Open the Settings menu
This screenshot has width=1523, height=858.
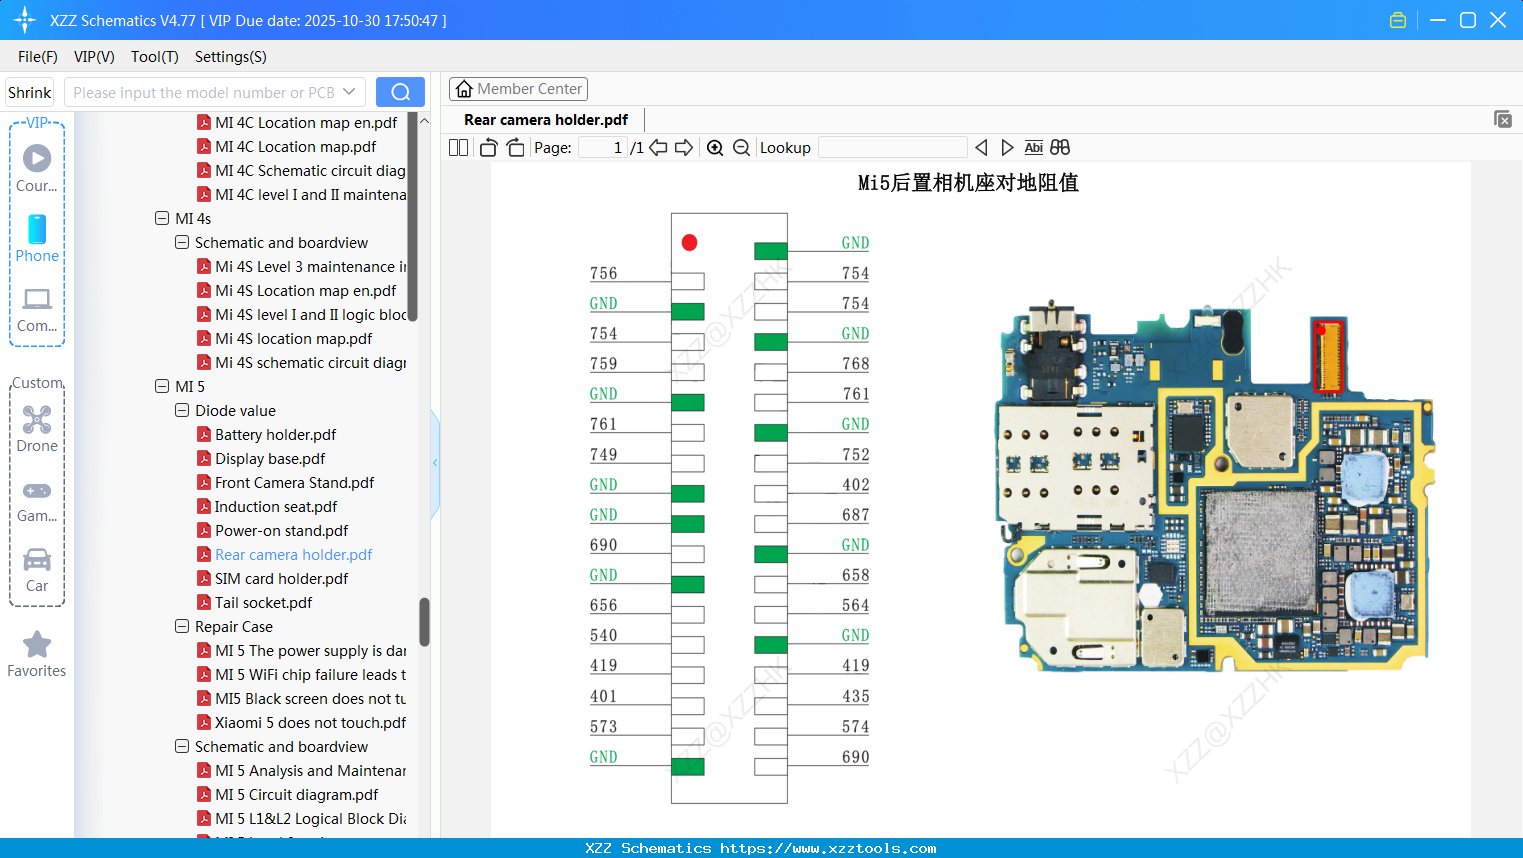pyautogui.click(x=231, y=57)
